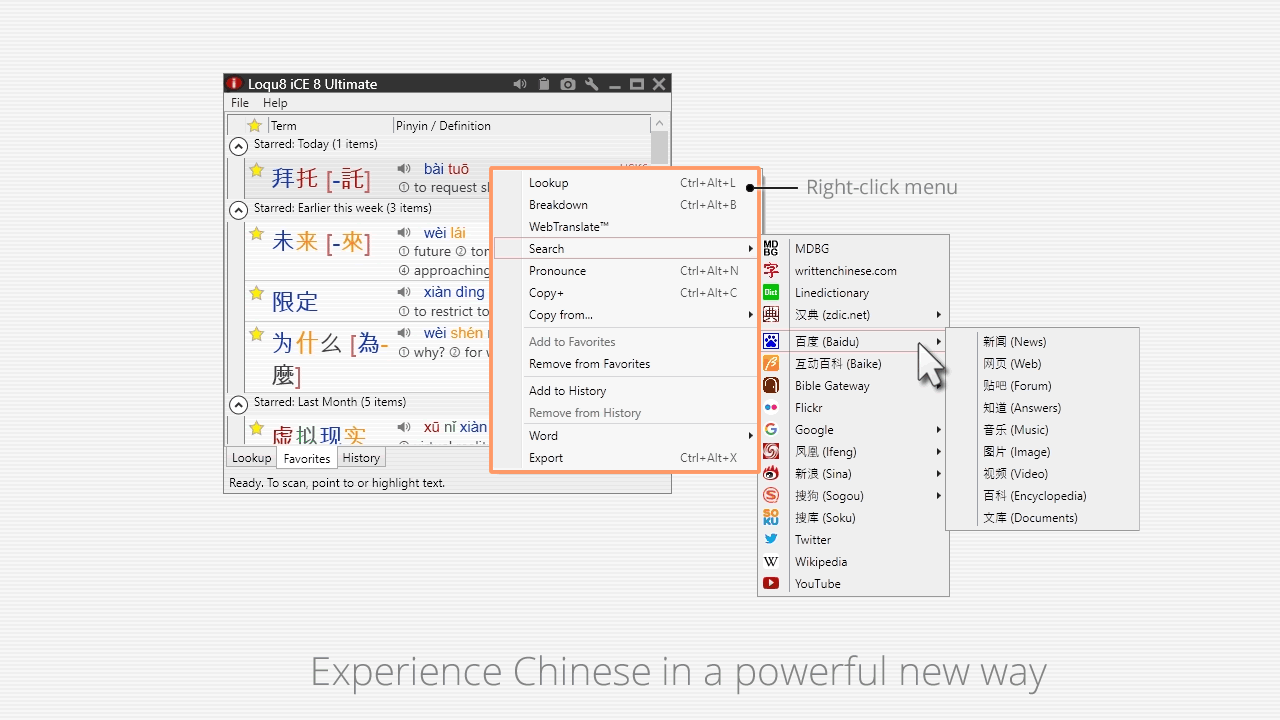Switch to the History tab
The height and width of the screenshot is (720, 1280).
coord(361,458)
